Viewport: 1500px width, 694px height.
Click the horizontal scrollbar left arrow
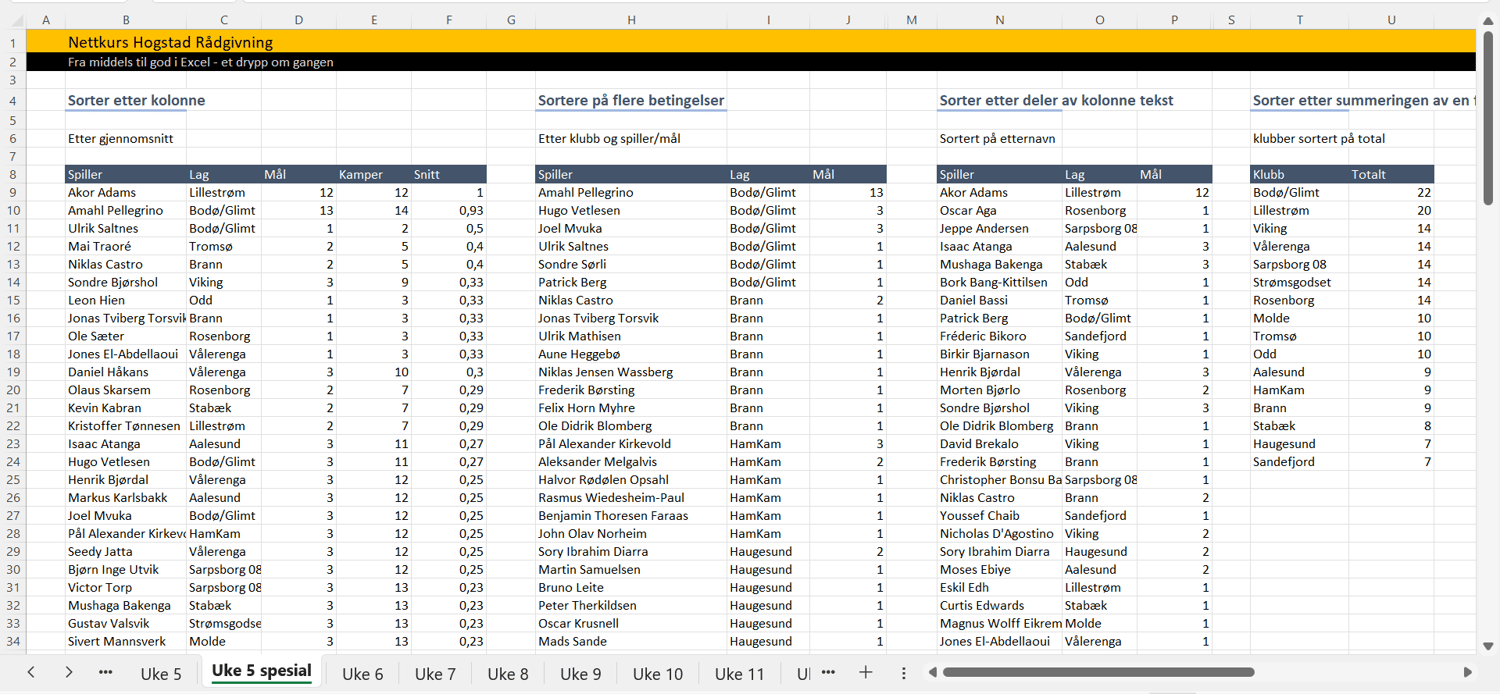[x=932, y=673]
